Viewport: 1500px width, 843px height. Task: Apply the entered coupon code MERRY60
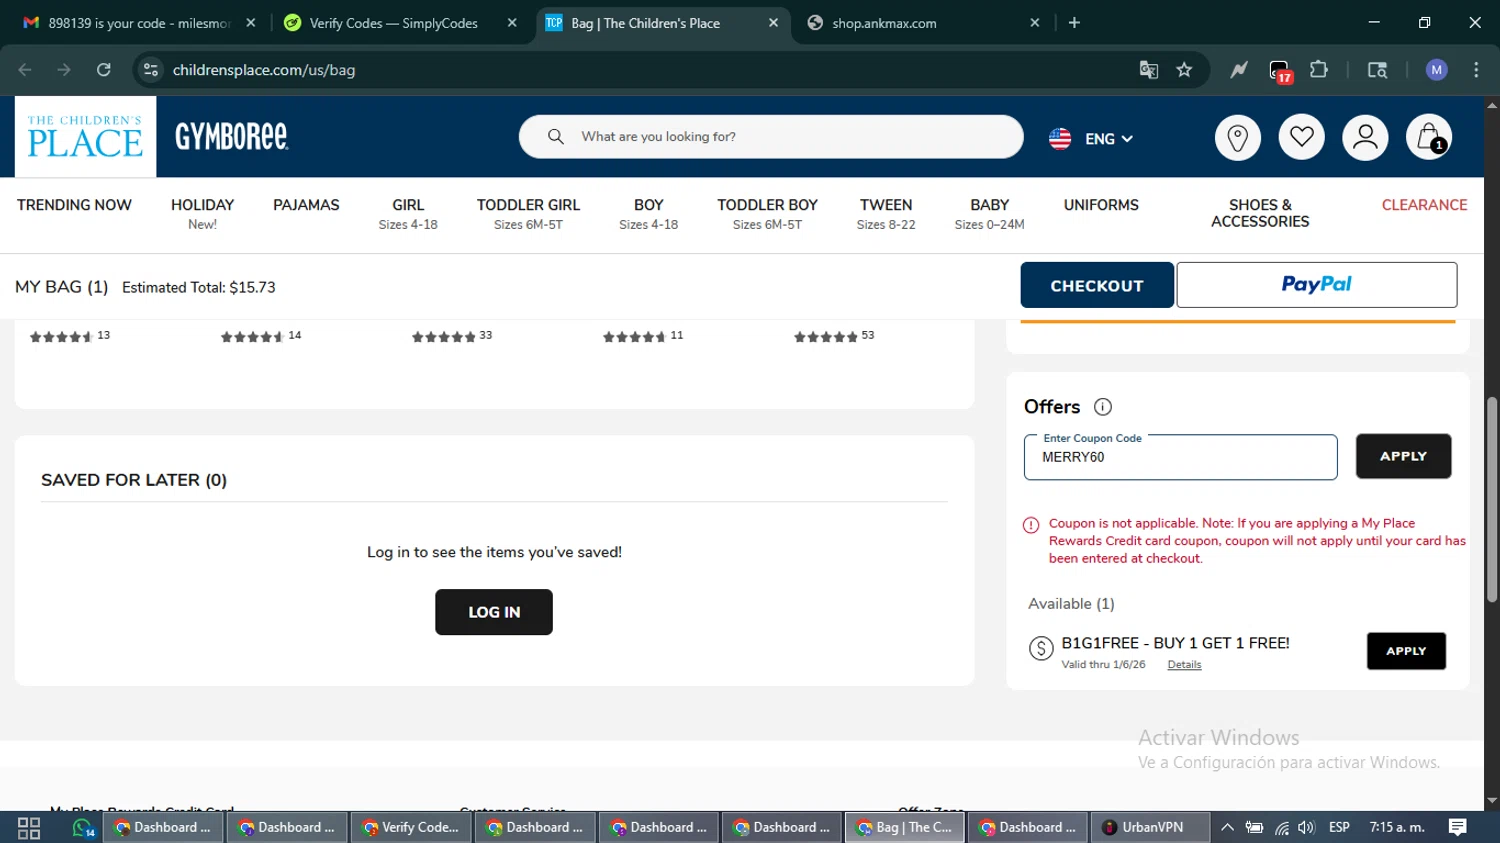tap(1403, 456)
